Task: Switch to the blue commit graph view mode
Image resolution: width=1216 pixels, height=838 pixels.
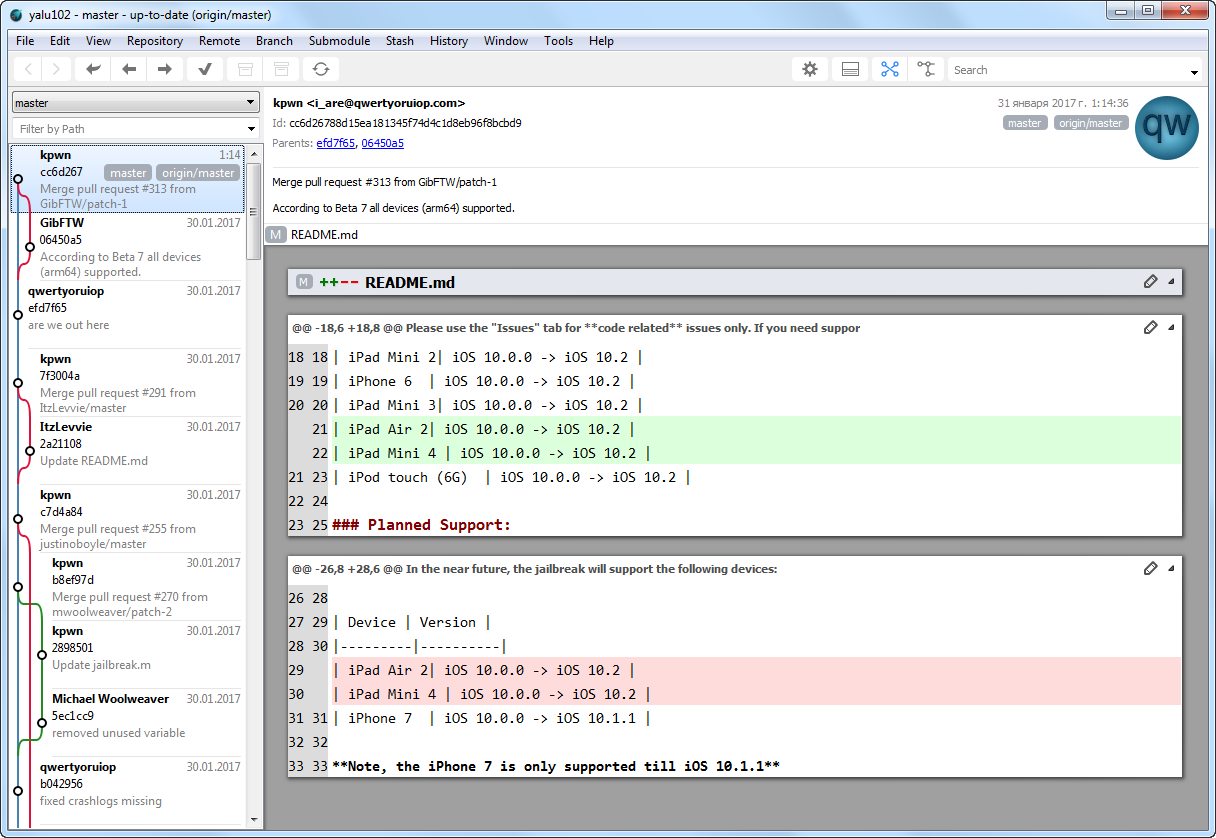Action: 889,69
